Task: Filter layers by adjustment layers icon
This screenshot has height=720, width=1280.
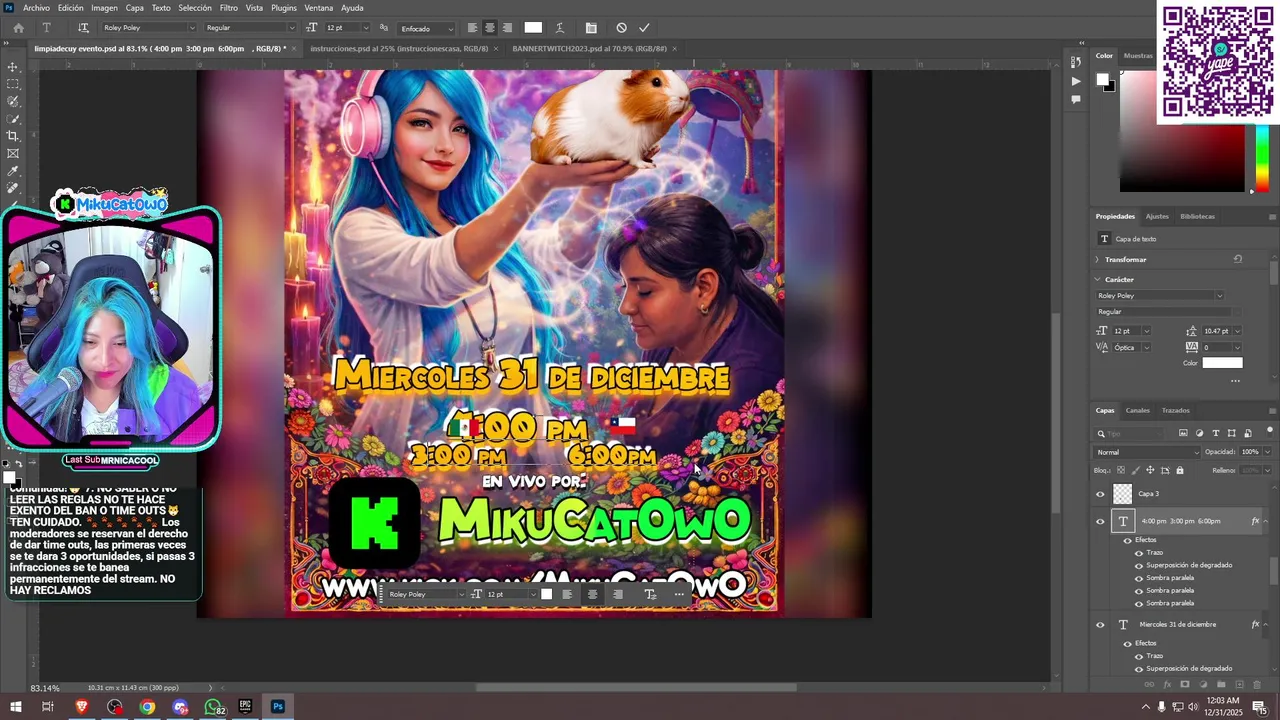Action: pos(1200,433)
